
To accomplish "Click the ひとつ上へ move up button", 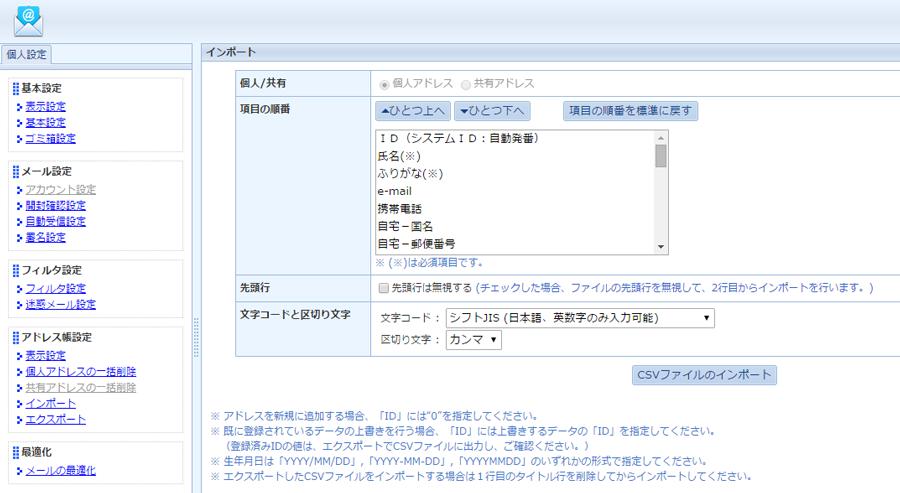I will pyautogui.click(x=412, y=111).
